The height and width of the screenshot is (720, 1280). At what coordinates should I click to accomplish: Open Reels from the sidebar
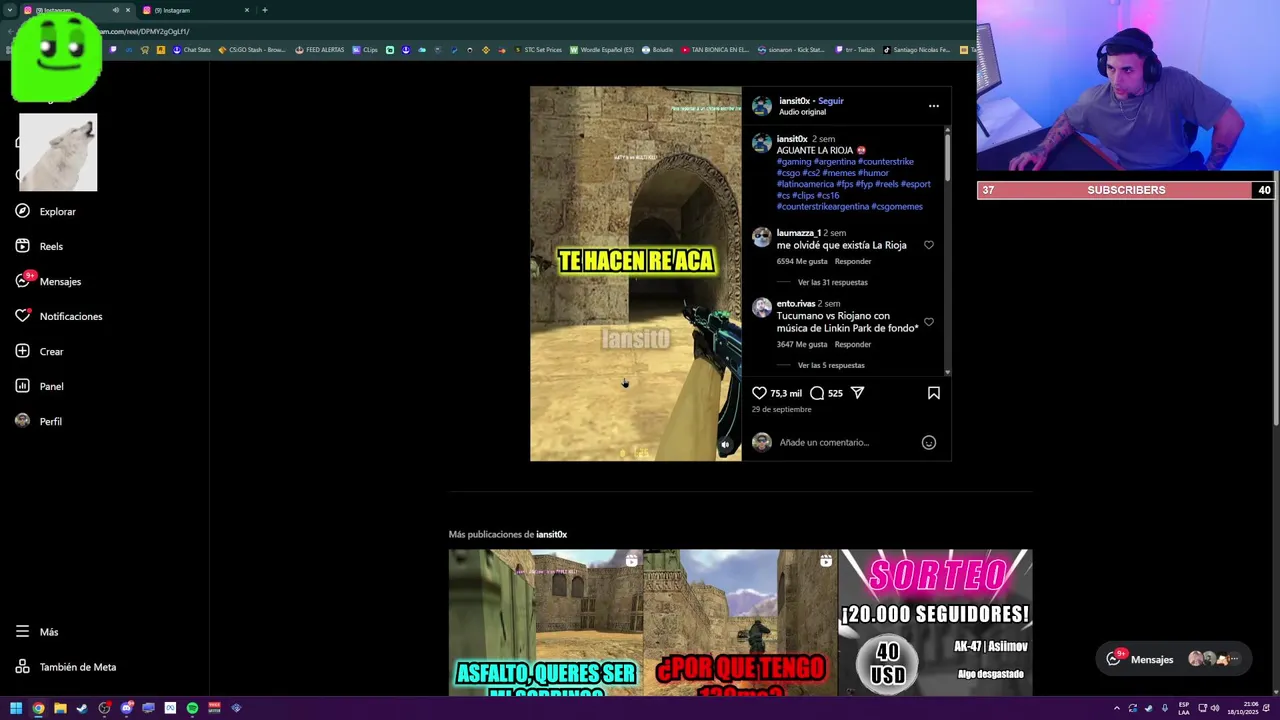coord(39,246)
